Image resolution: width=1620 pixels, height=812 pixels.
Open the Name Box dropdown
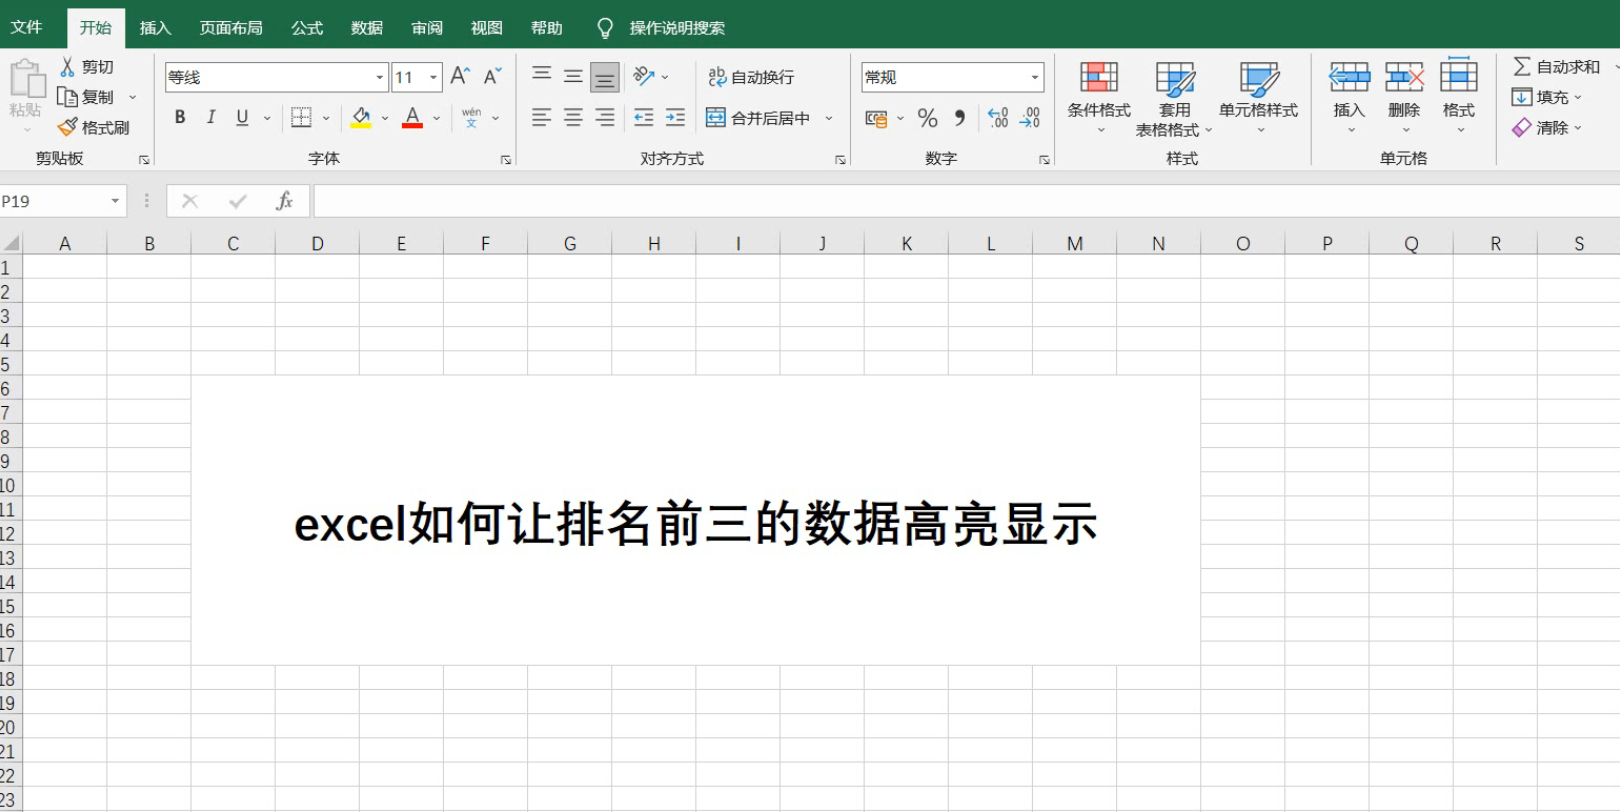pos(115,201)
